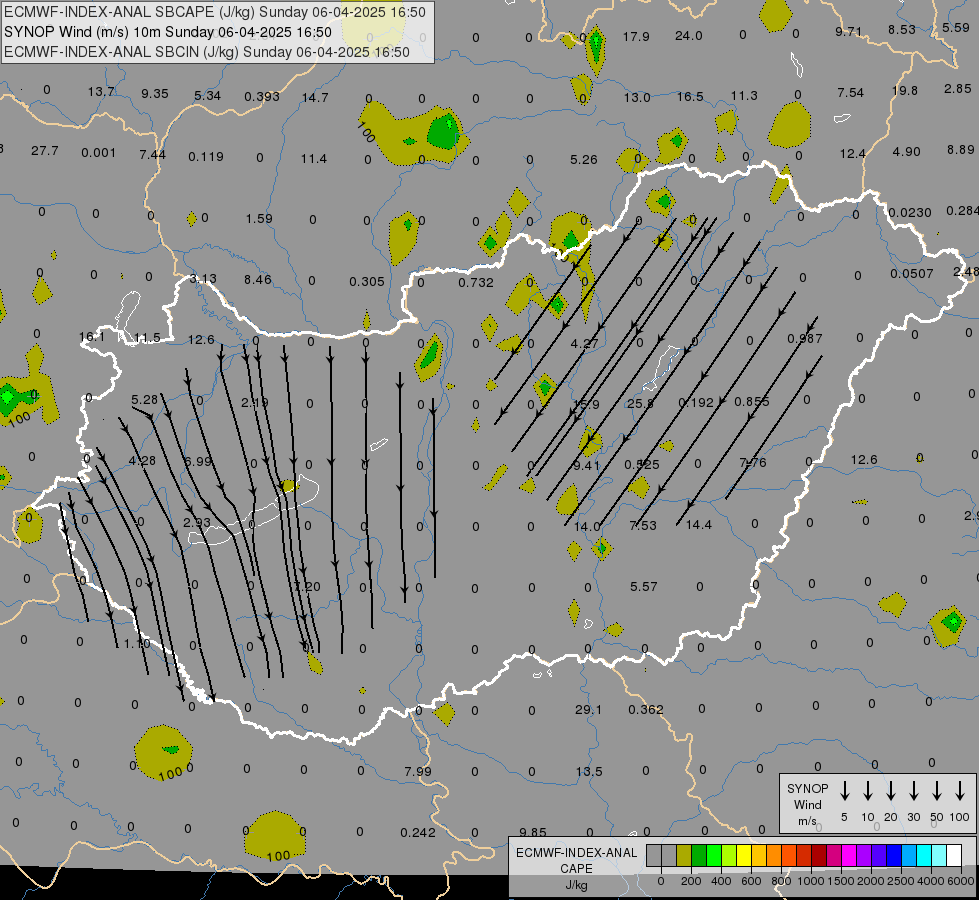Click the grid value 0.0507

click(x=912, y=274)
